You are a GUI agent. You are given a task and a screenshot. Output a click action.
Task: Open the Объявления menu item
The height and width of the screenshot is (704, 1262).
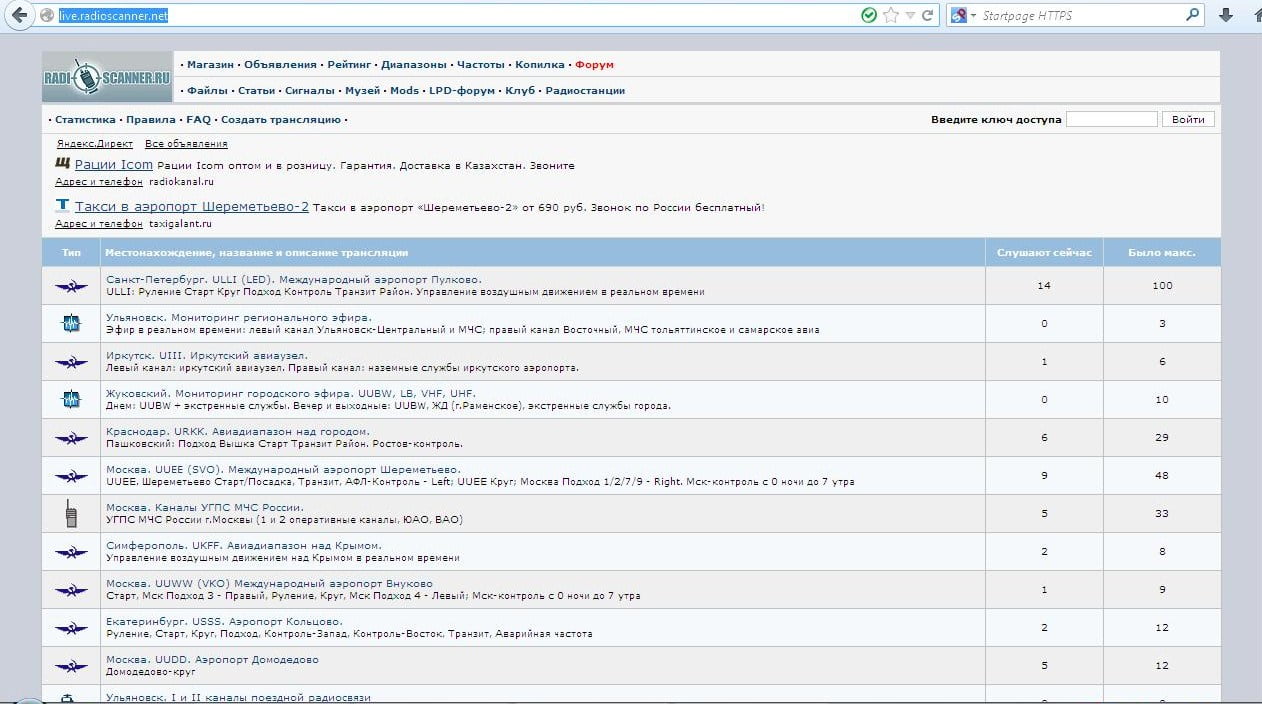(280, 64)
